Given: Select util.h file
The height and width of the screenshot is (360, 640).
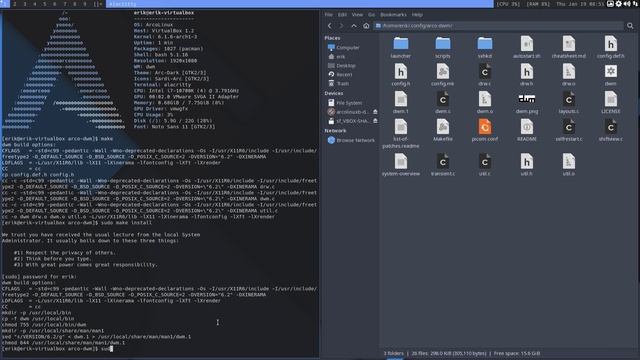Looking at the screenshot, I should pyautogui.click(x=527, y=165).
